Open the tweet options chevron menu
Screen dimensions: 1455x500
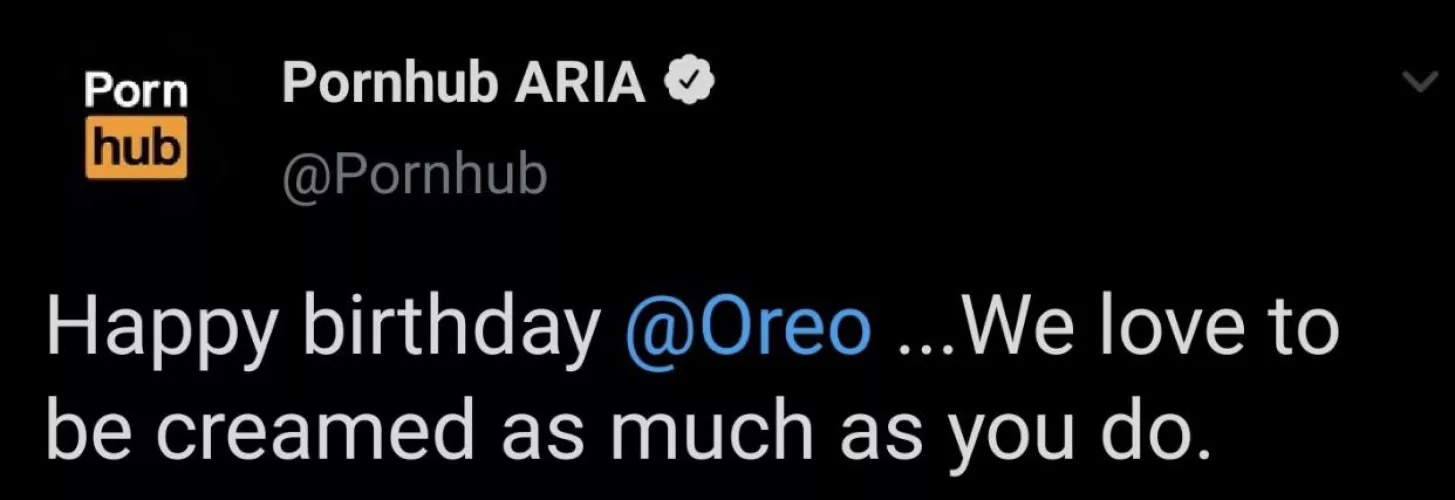click(x=1419, y=85)
